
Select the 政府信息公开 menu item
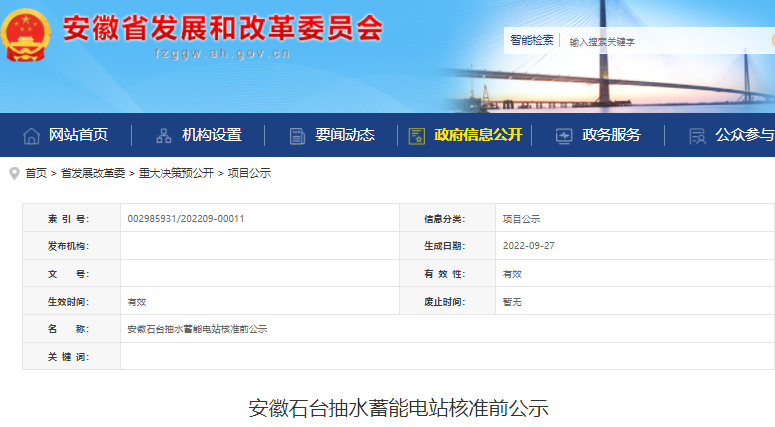(x=478, y=135)
